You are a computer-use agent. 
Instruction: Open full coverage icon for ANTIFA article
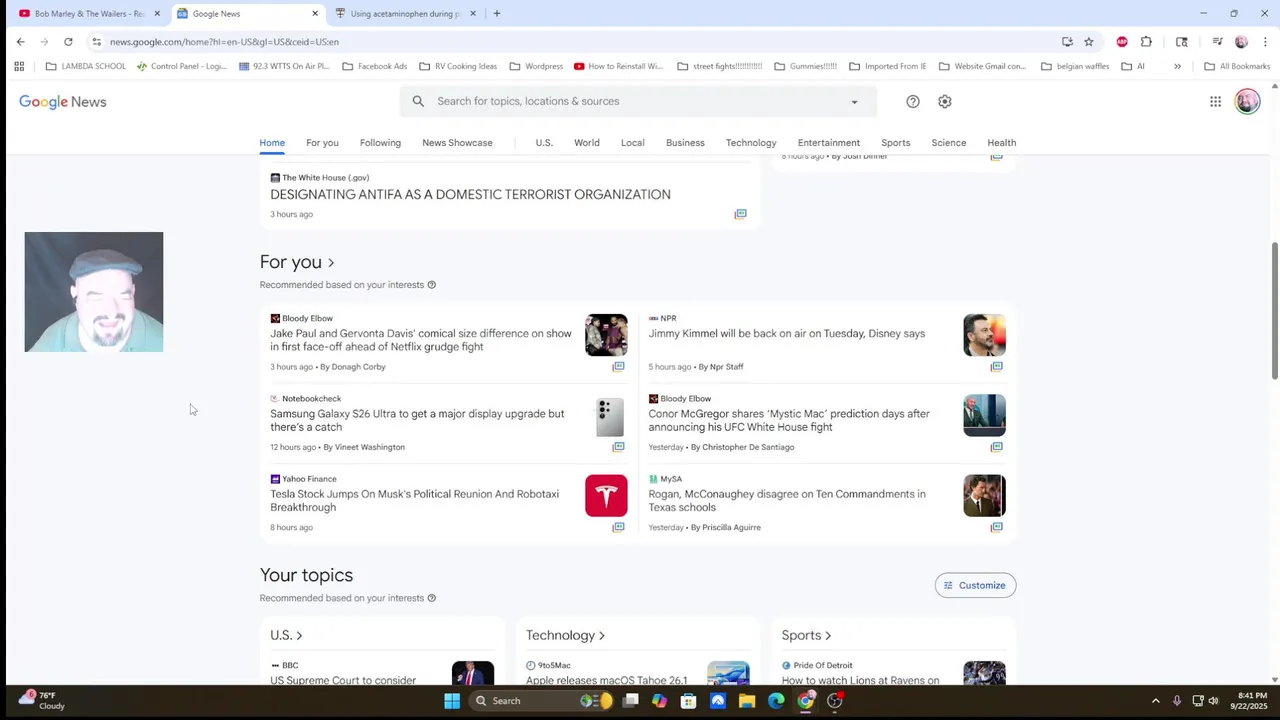[740, 214]
